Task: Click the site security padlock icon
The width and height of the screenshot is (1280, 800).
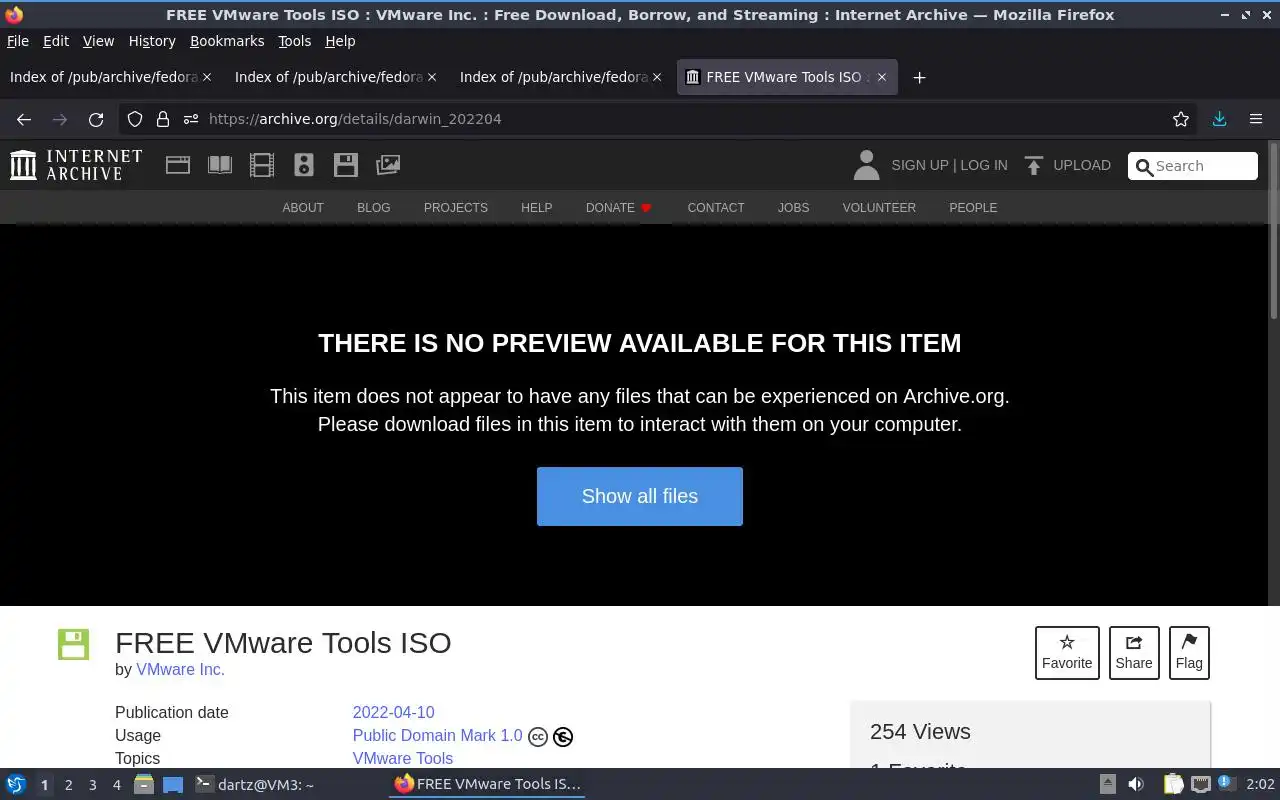Action: [x=163, y=119]
